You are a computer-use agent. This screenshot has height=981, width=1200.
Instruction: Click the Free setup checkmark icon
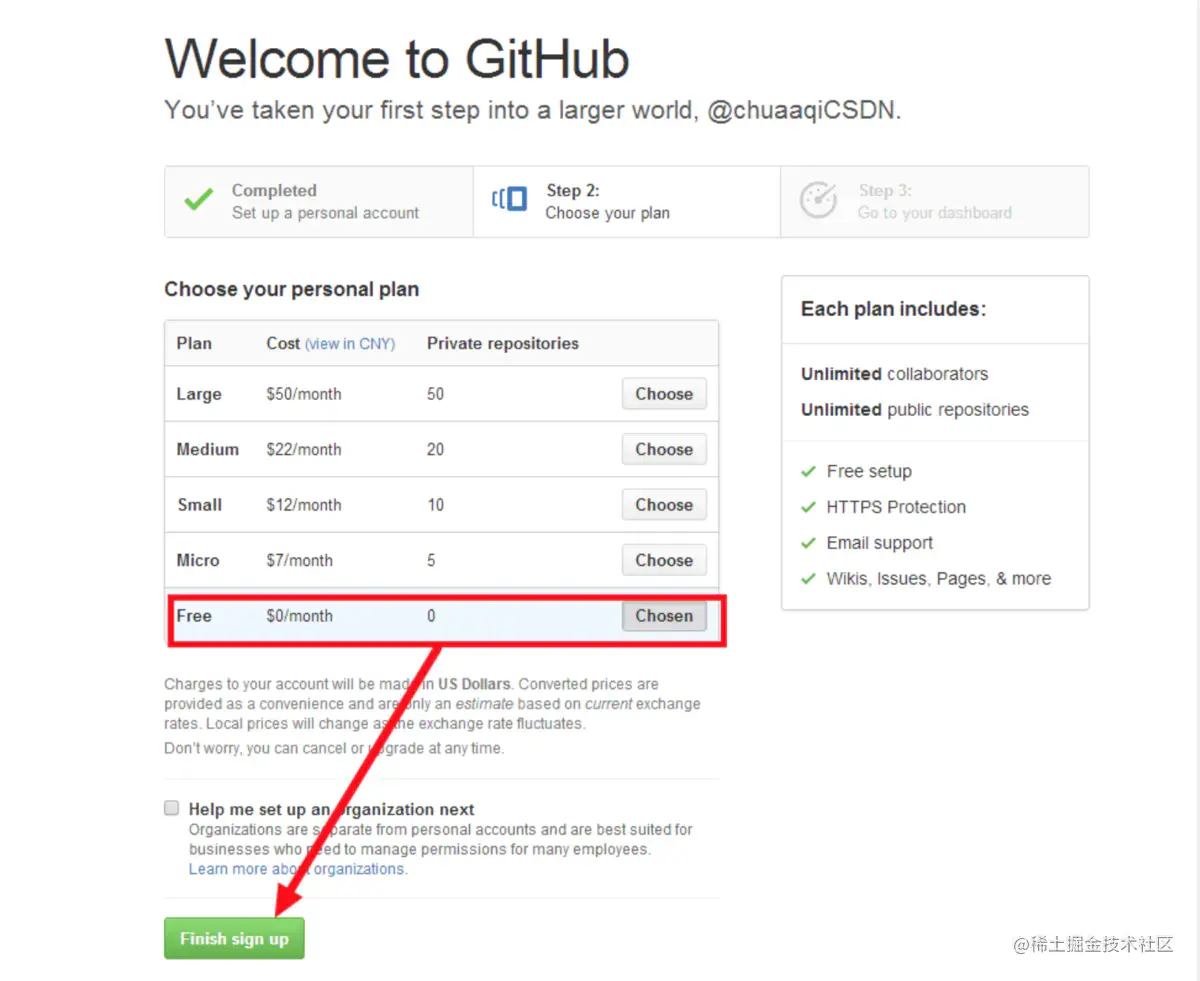(x=808, y=471)
